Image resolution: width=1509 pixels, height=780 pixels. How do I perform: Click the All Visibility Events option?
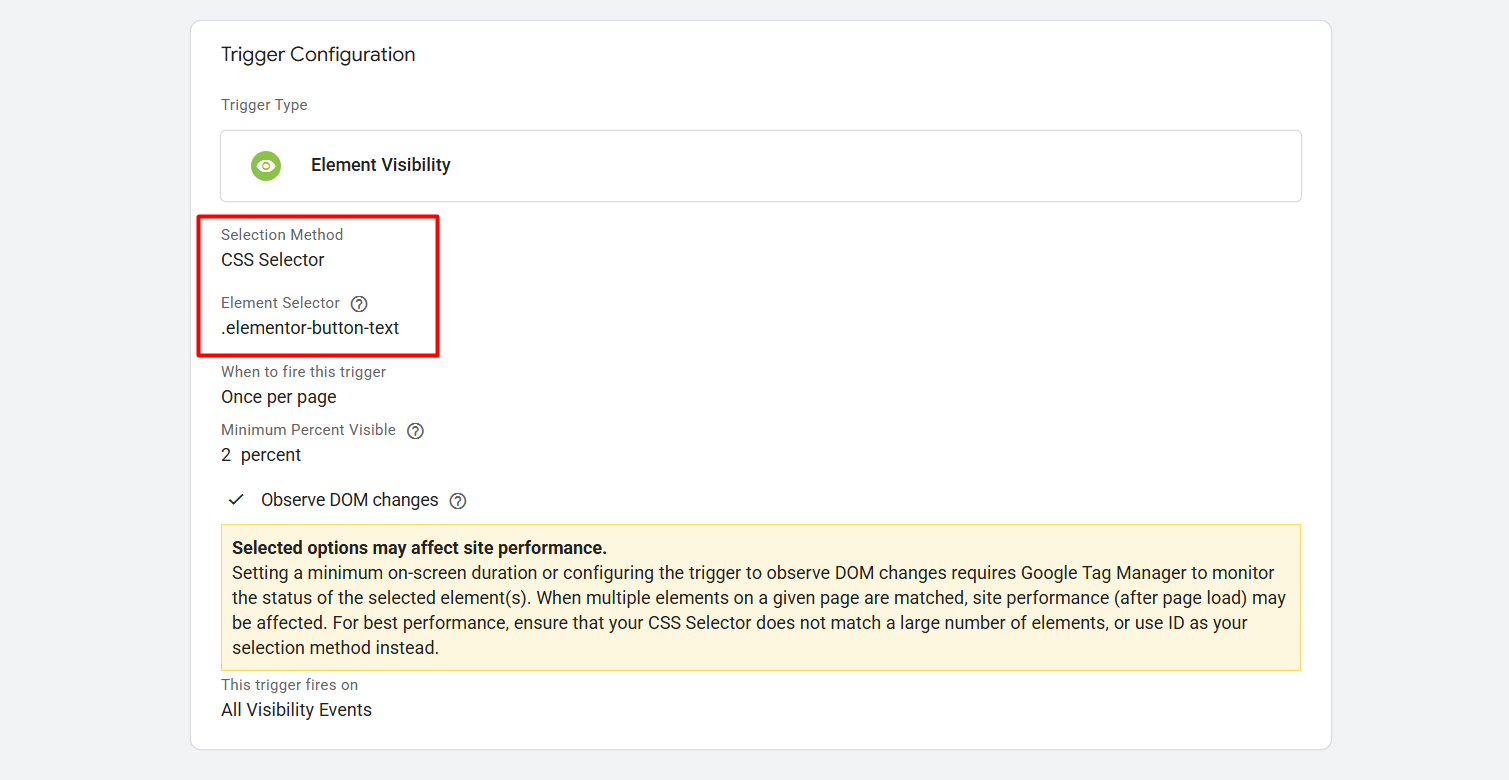(x=296, y=710)
